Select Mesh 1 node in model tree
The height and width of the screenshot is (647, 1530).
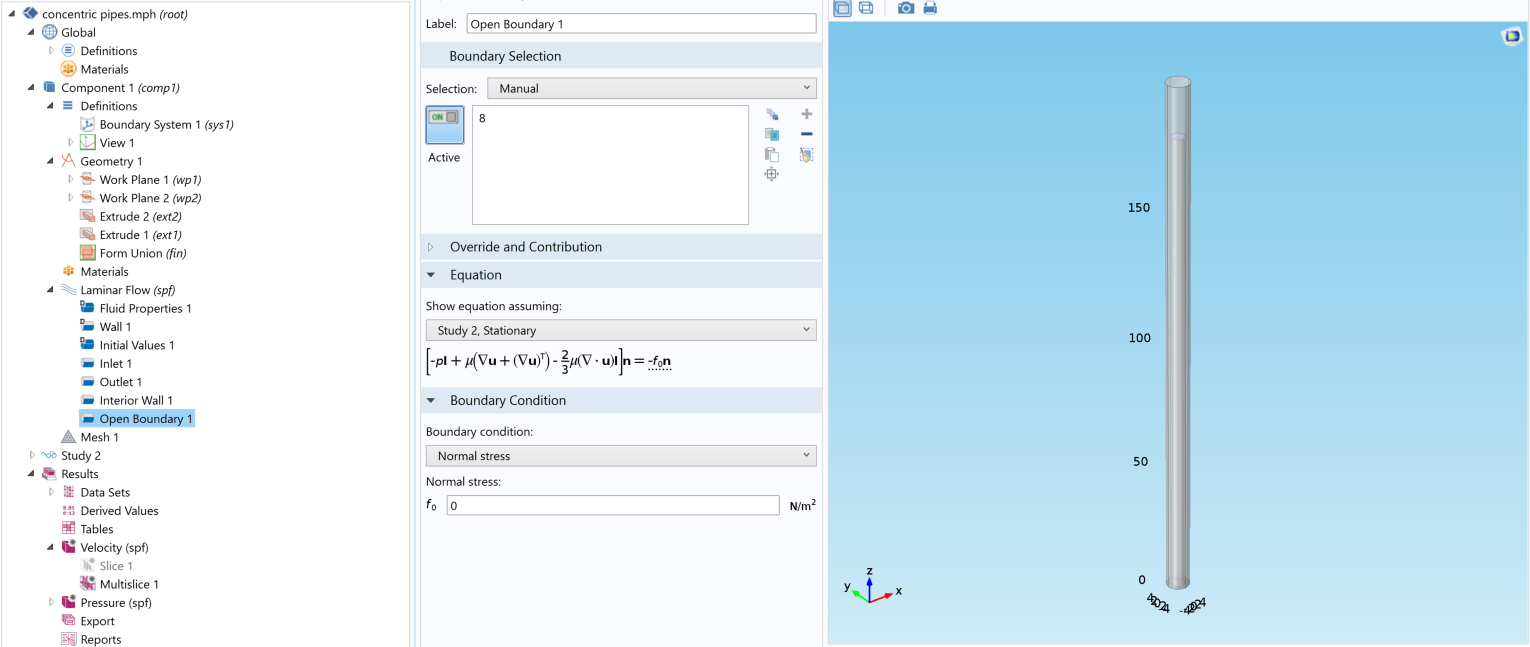click(x=99, y=437)
